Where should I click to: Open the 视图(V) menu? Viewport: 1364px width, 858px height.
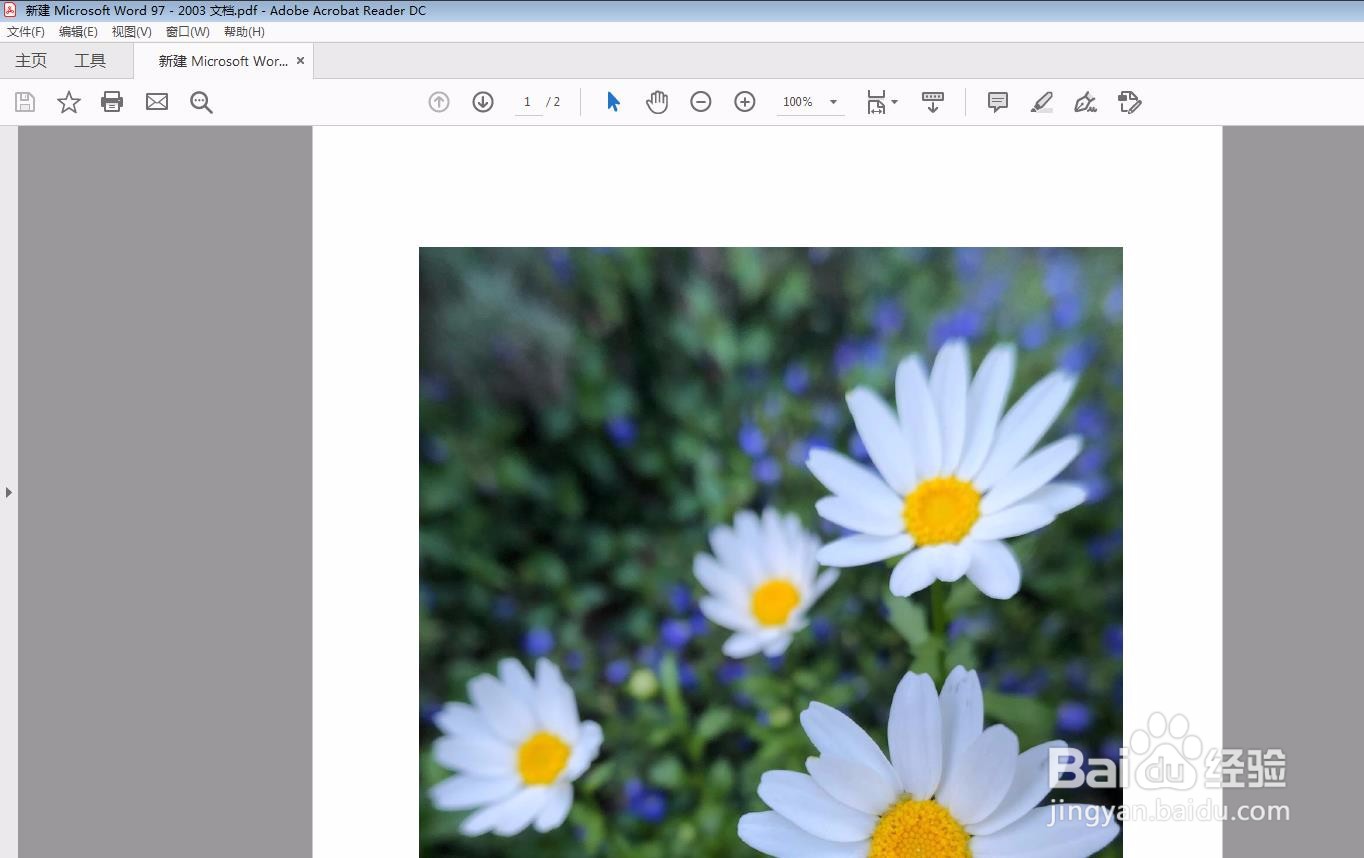tap(132, 32)
